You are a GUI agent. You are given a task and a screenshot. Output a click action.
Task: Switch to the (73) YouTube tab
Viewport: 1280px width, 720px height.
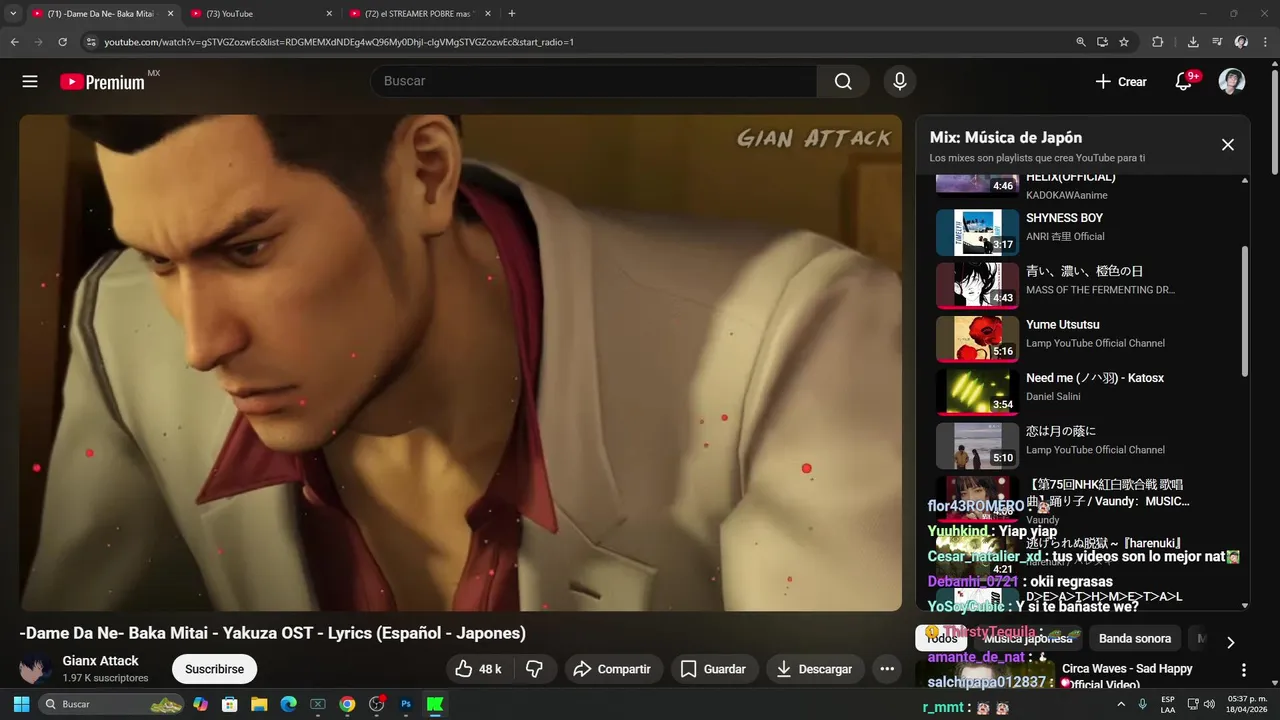[x=261, y=13]
